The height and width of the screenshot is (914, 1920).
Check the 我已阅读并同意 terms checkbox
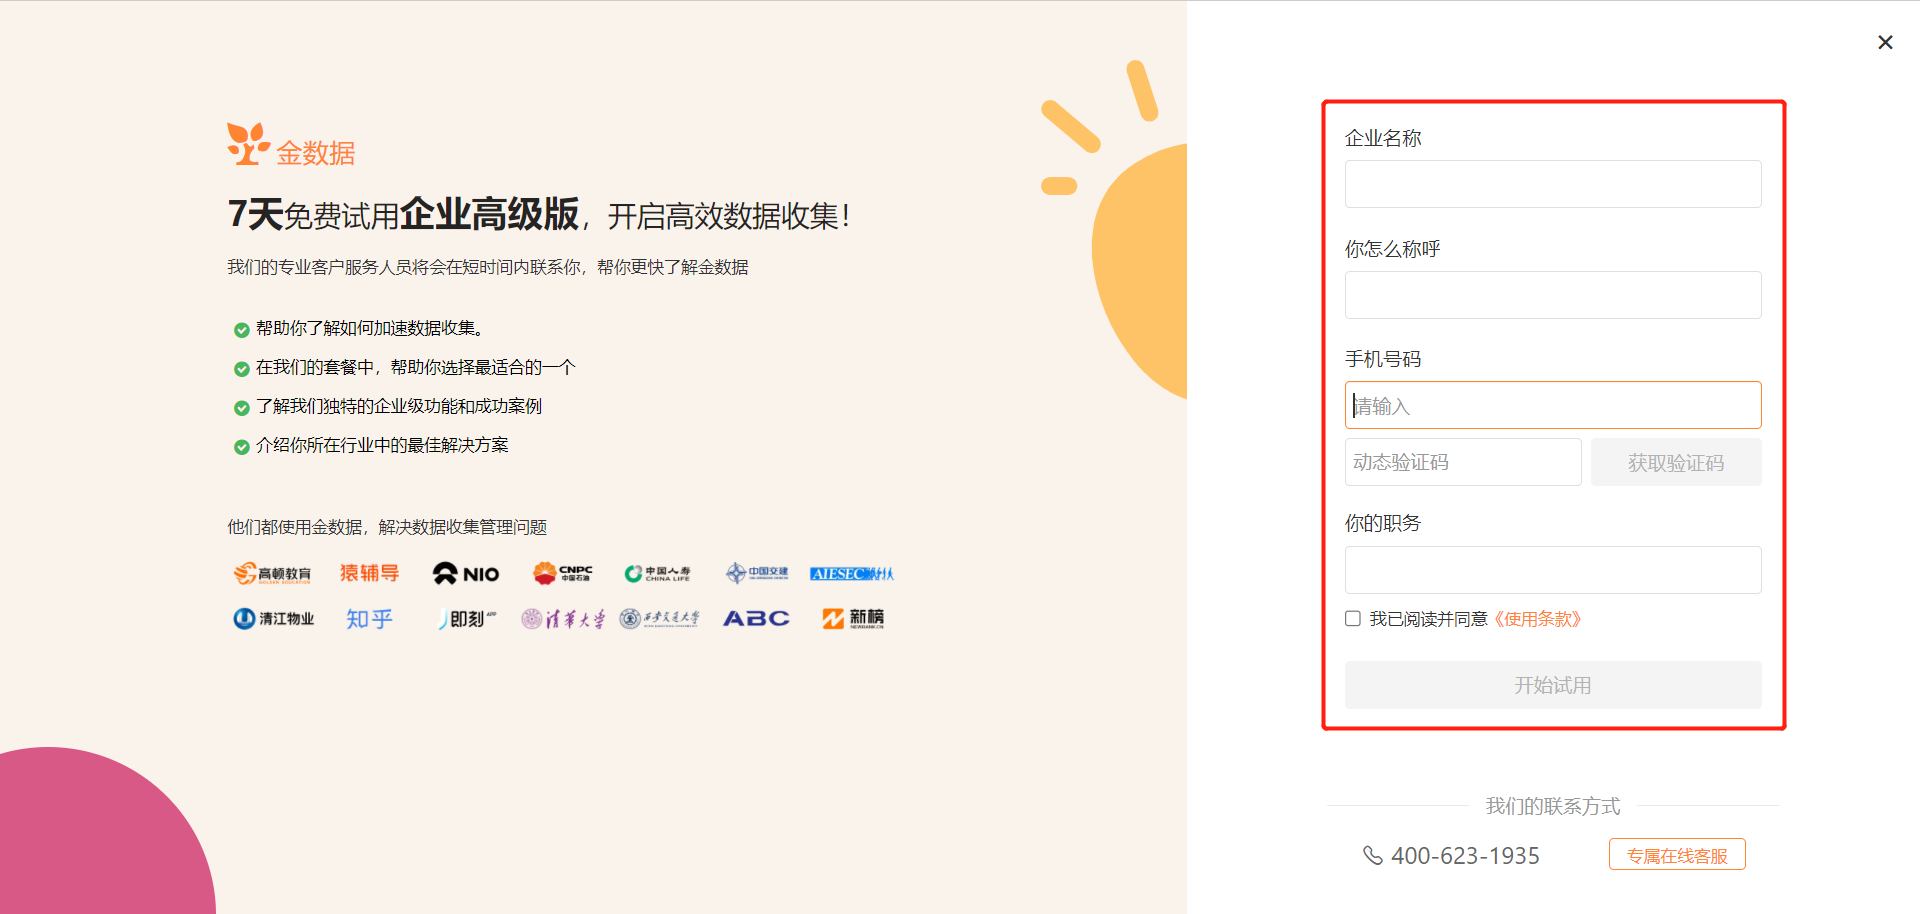tap(1353, 619)
